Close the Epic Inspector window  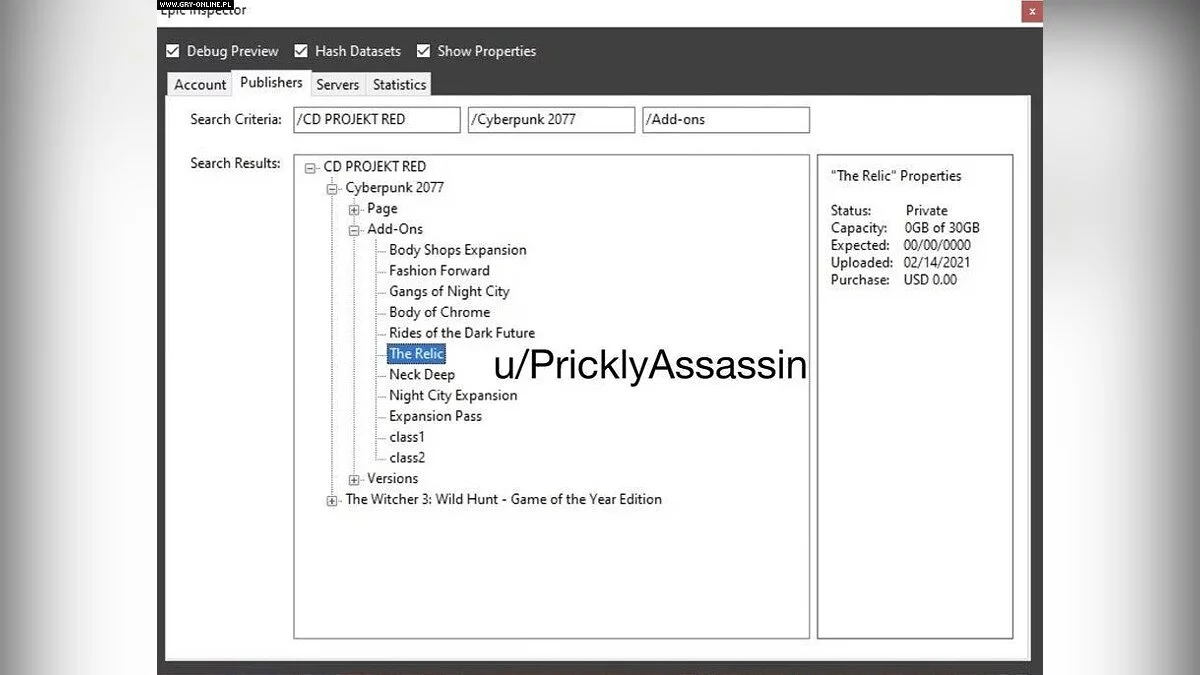[1032, 11]
